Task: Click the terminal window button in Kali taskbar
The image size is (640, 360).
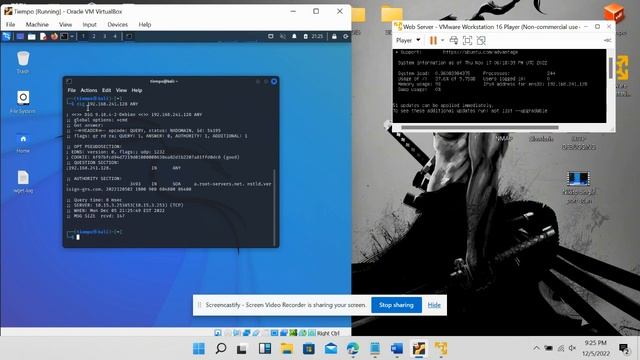Action: 129,36
